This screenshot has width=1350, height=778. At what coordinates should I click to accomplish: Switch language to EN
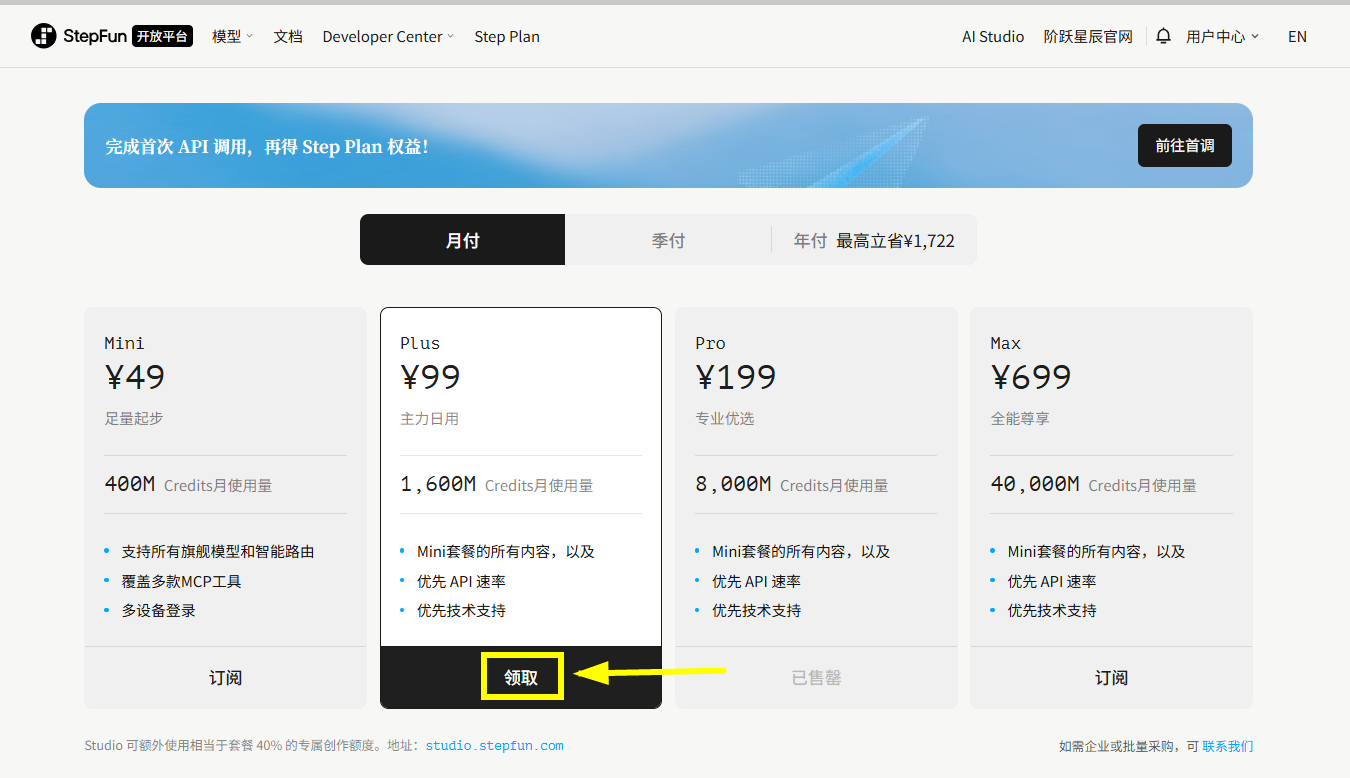tap(1297, 36)
